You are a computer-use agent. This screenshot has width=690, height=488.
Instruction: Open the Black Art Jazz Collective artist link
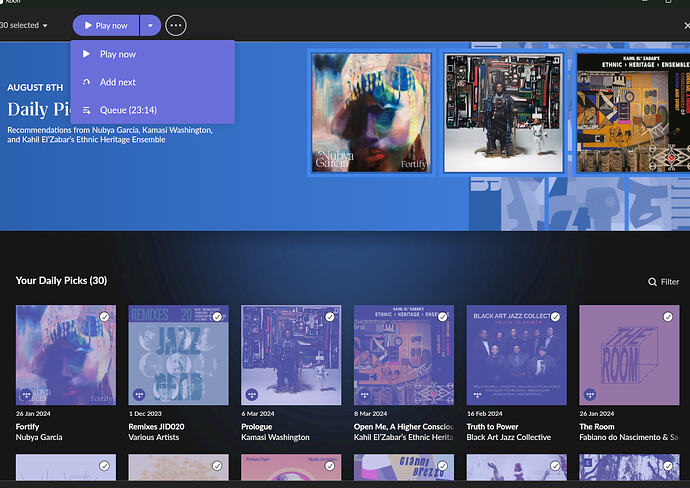(x=509, y=437)
